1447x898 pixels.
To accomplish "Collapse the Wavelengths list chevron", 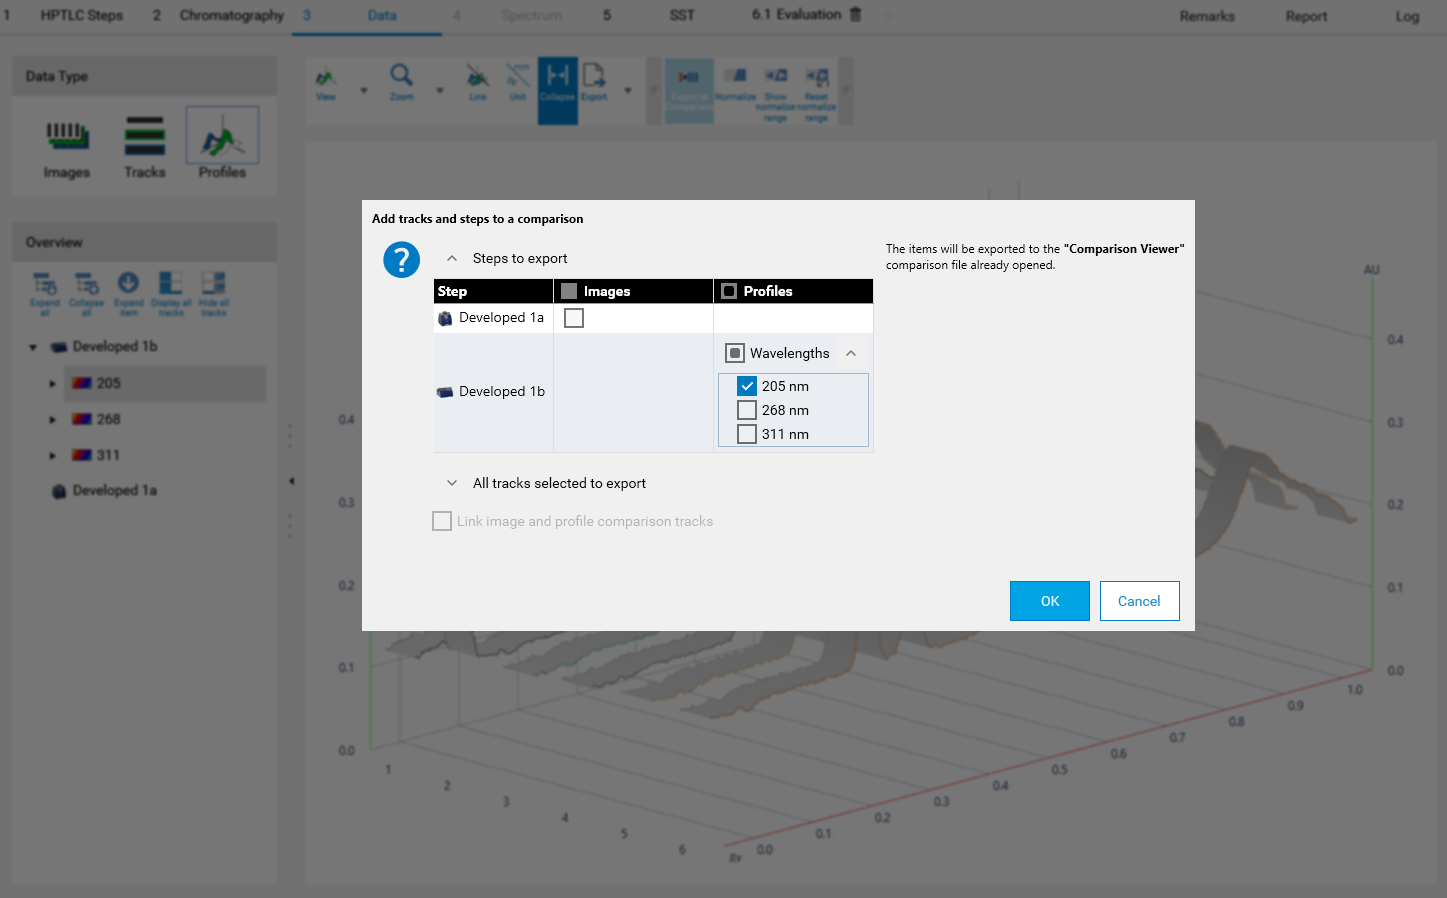I will [x=851, y=353].
